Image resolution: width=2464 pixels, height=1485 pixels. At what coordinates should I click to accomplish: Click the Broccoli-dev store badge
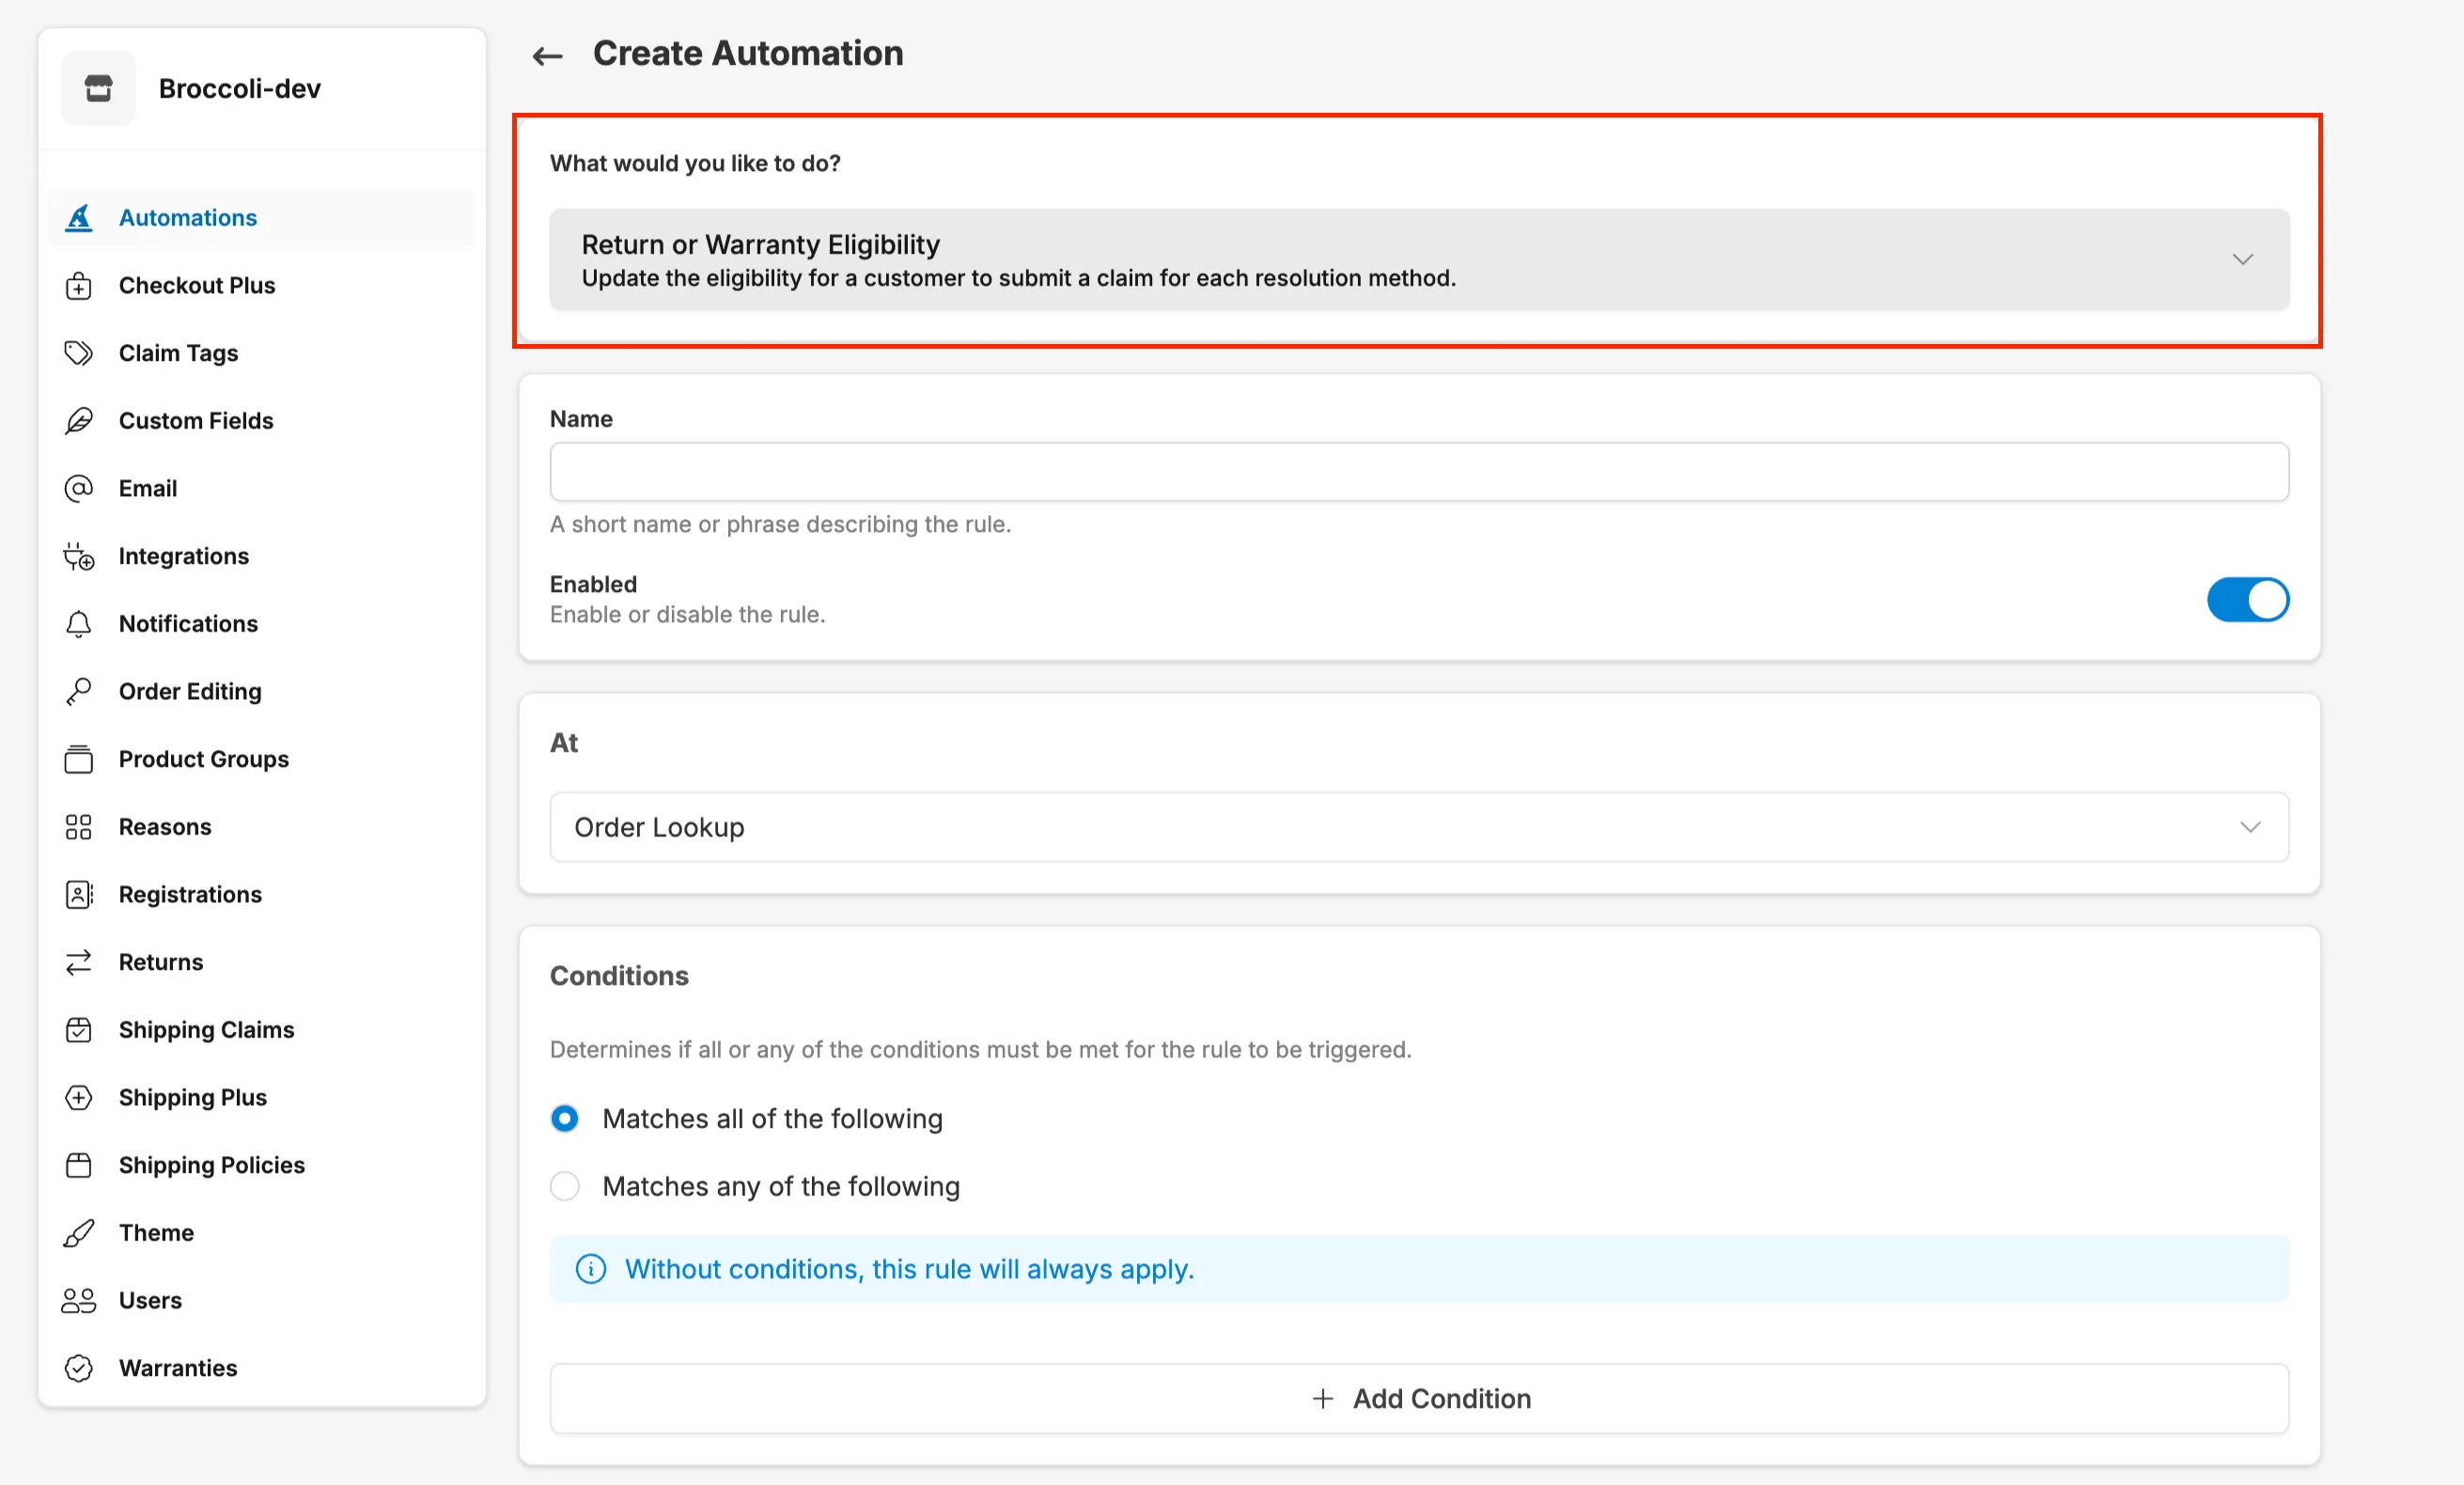(98, 88)
